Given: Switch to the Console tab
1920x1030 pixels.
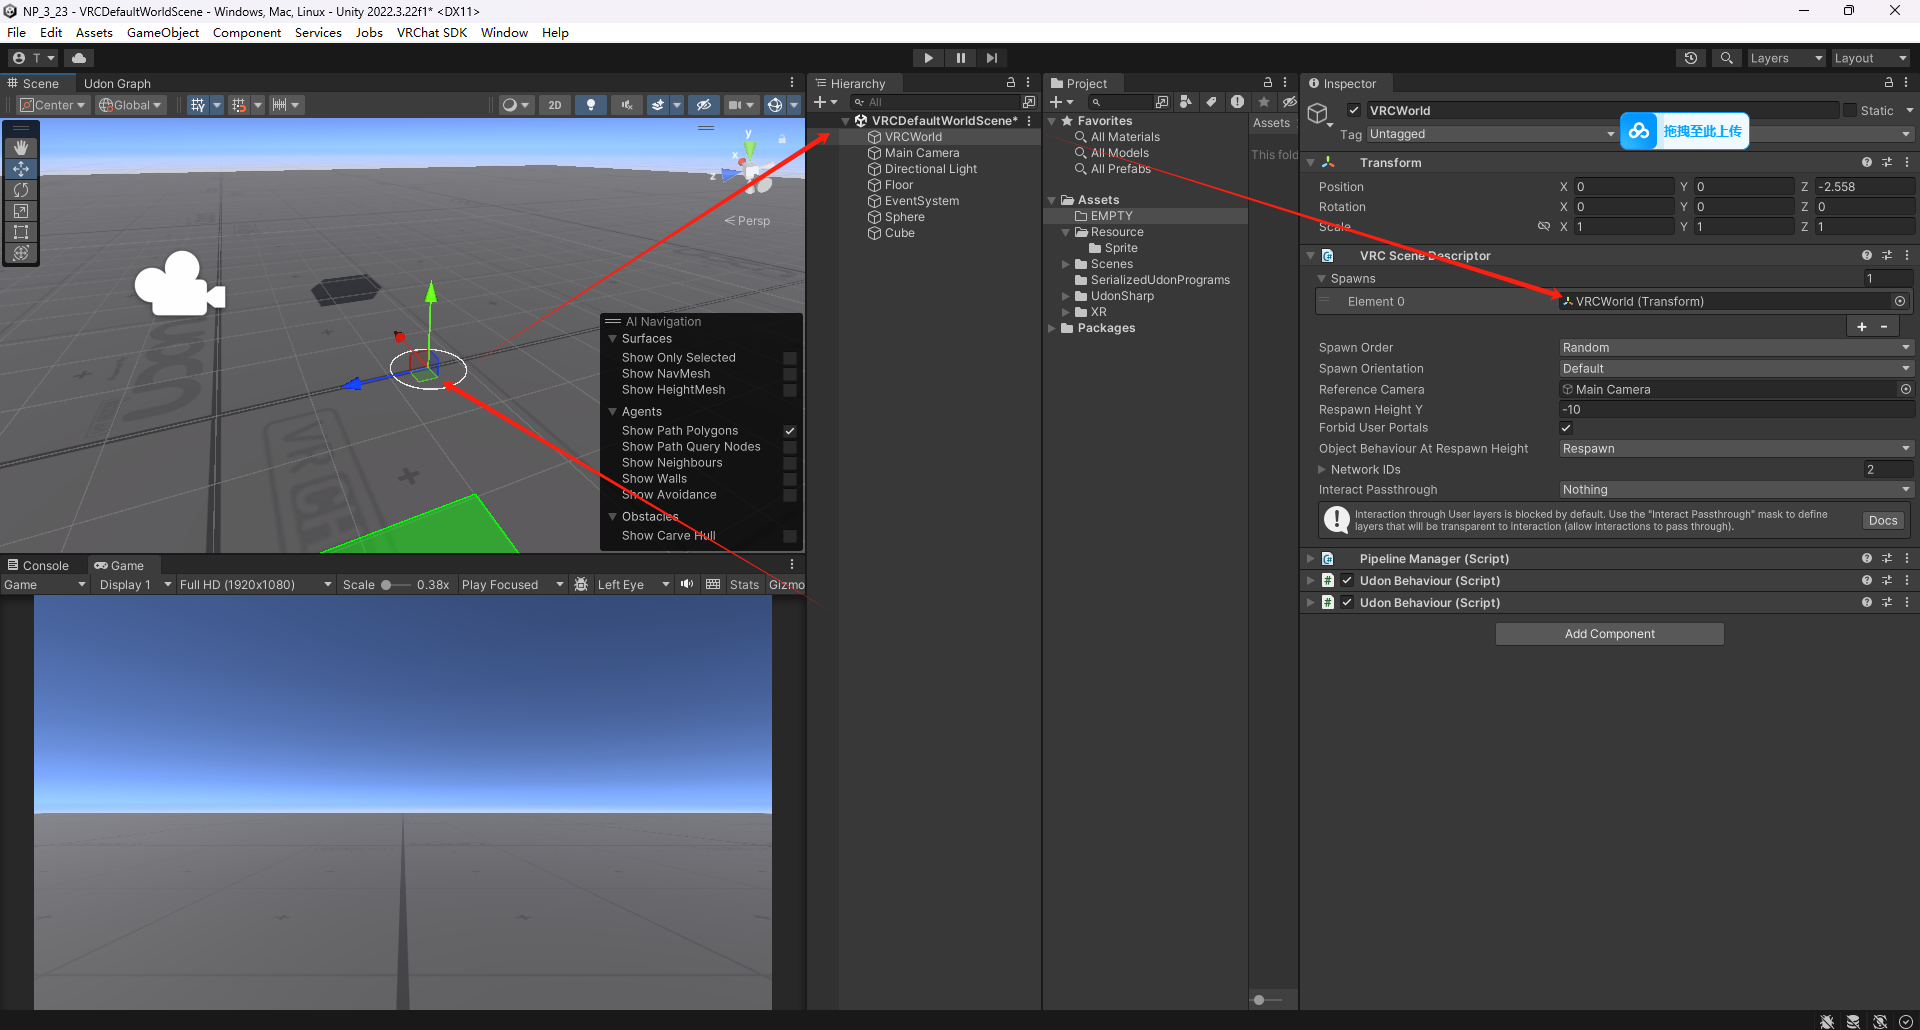Looking at the screenshot, I should pyautogui.click(x=38, y=566).
